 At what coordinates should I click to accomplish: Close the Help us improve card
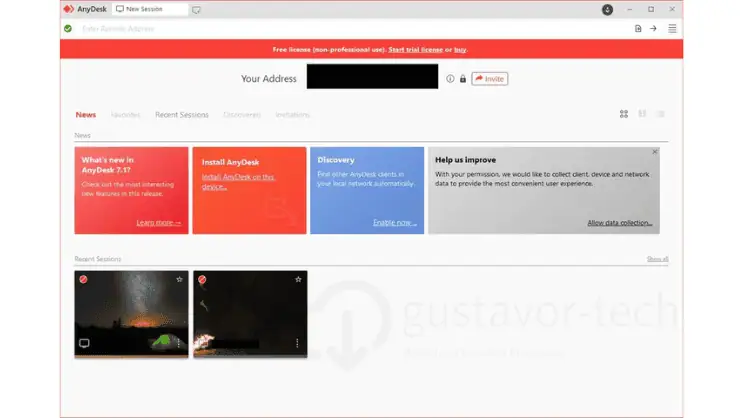(654, 152)
